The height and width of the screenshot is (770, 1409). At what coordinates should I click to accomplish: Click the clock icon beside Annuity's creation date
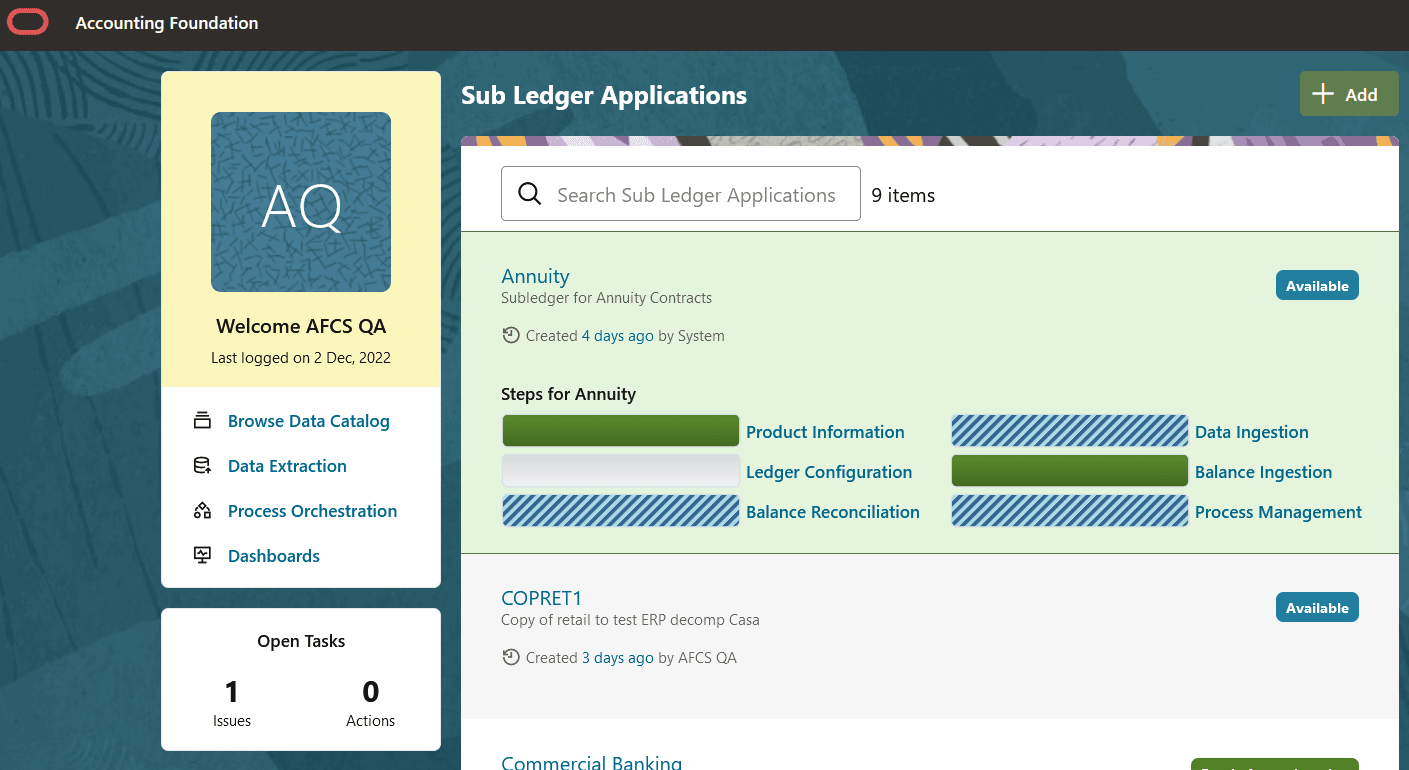[x=510, y=335]
